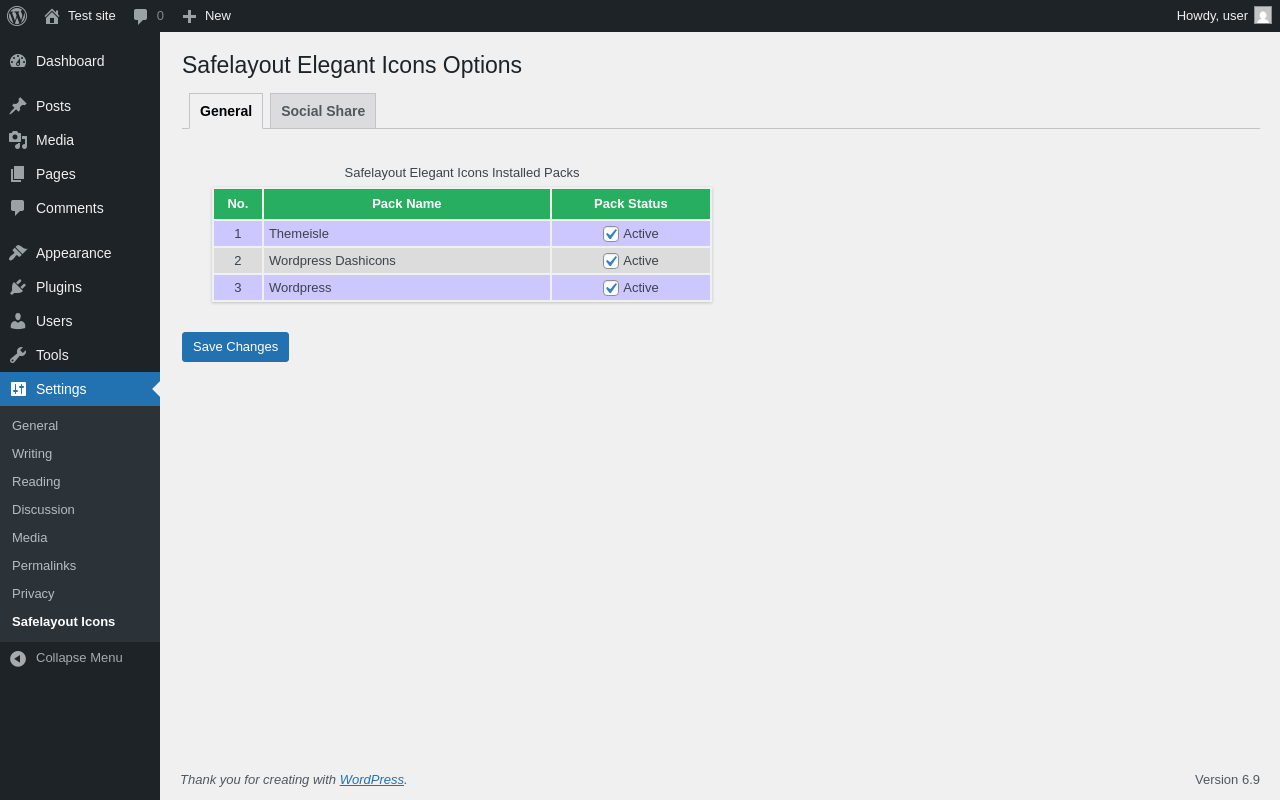The width and height of the screenshot is (1280, 800).
Task: Open the Tools menu item
Action: click(x=80, y=355)
